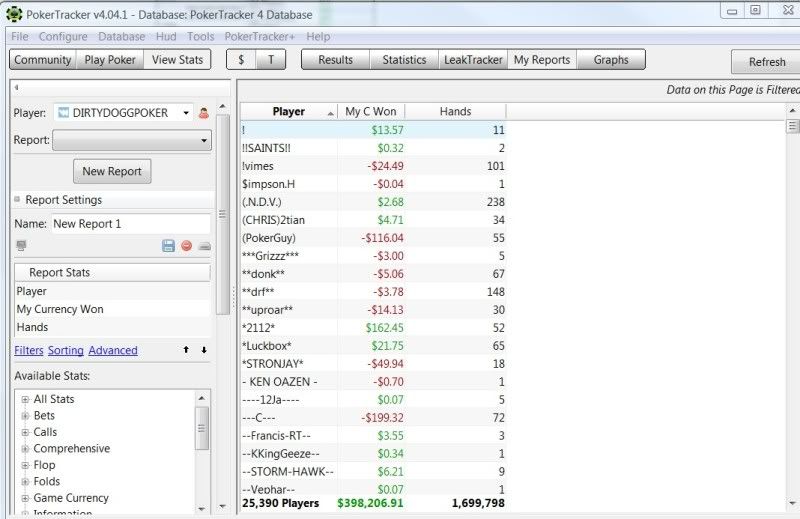Move the stat up with the up arrow
Screen dimensions: 800x519
coord(186,350)
